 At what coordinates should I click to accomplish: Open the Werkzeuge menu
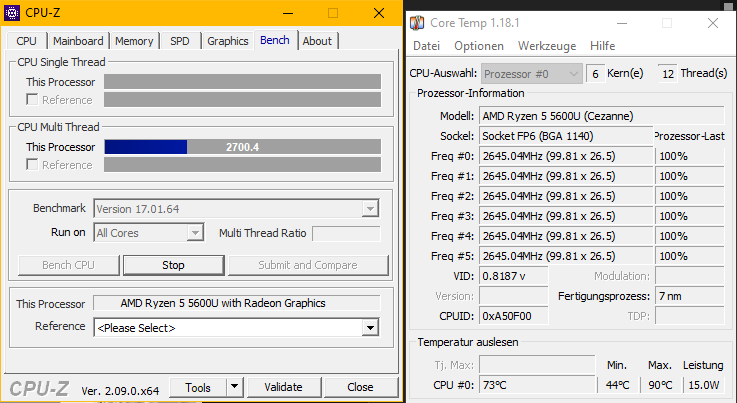[547, 46]
